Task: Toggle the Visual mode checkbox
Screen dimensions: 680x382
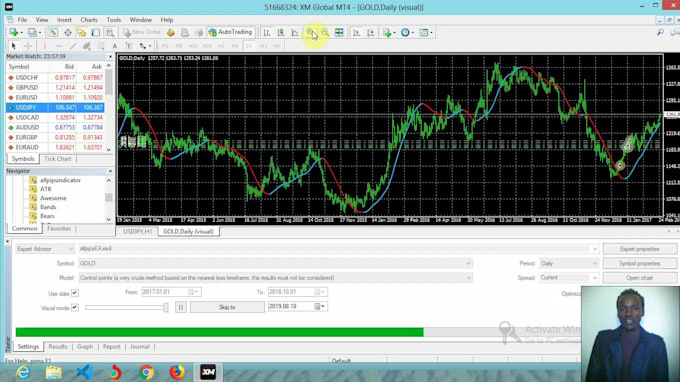Action: pyautogui.click(x=75, y=307)
